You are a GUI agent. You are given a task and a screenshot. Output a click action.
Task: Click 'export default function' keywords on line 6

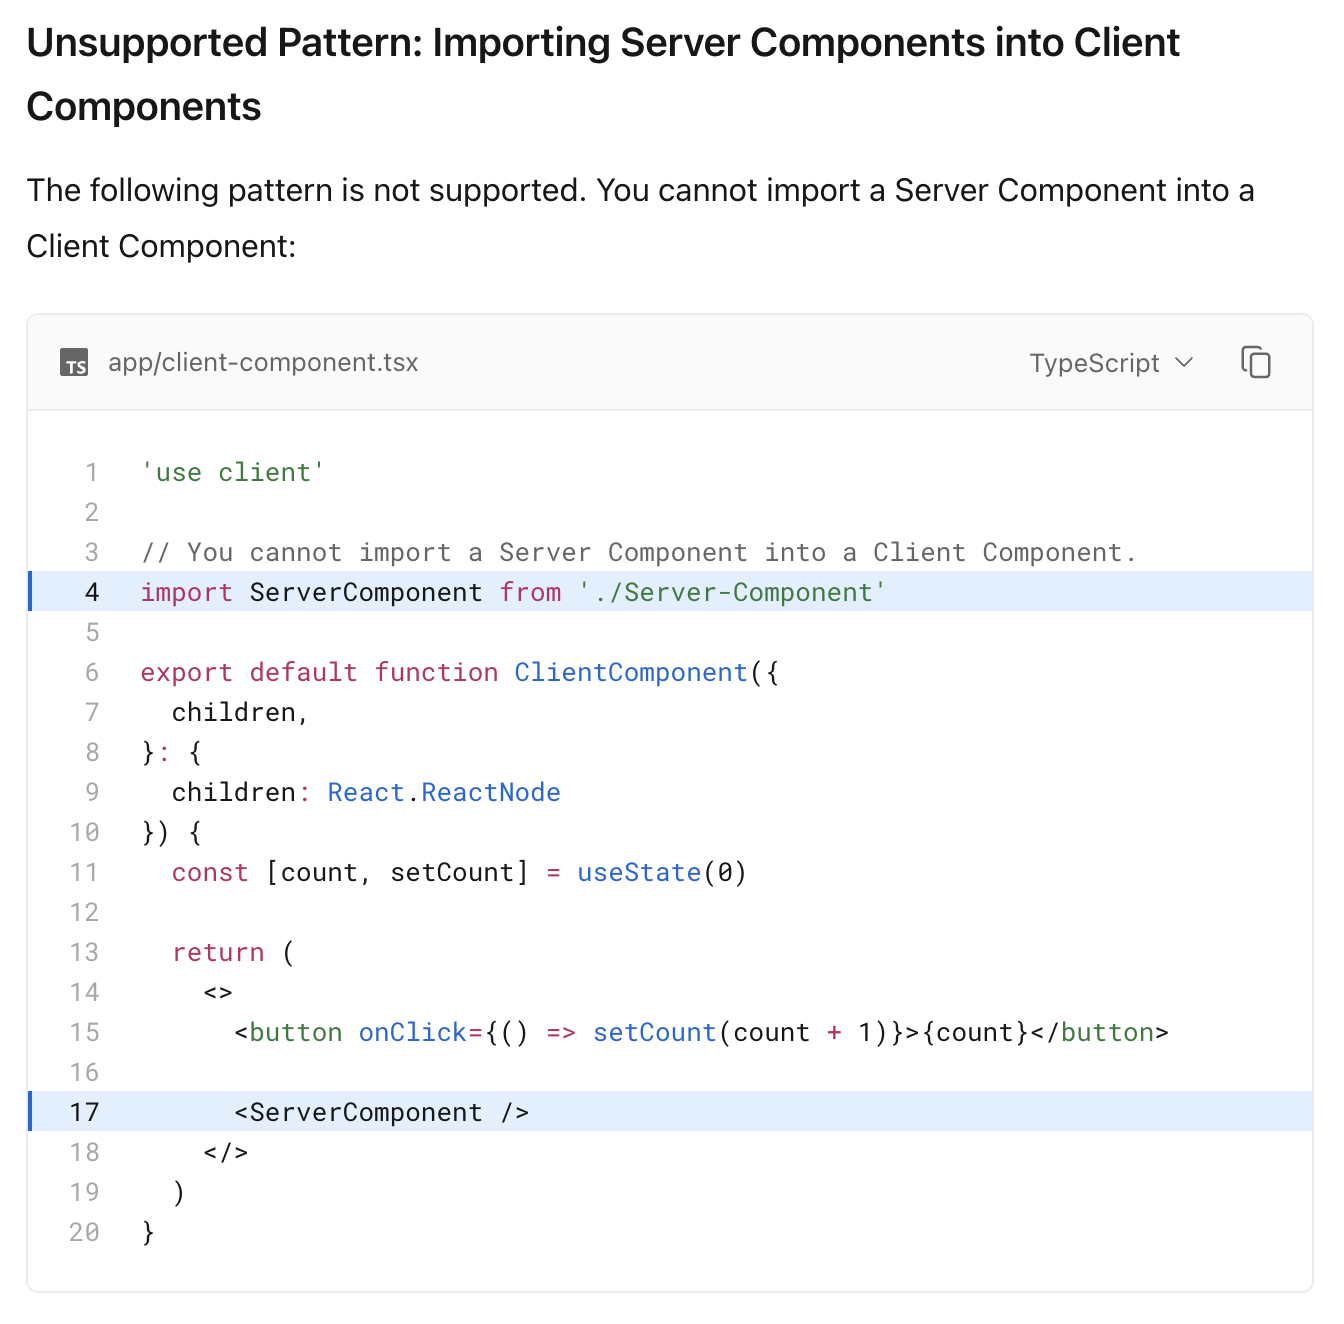coord(319,672)
